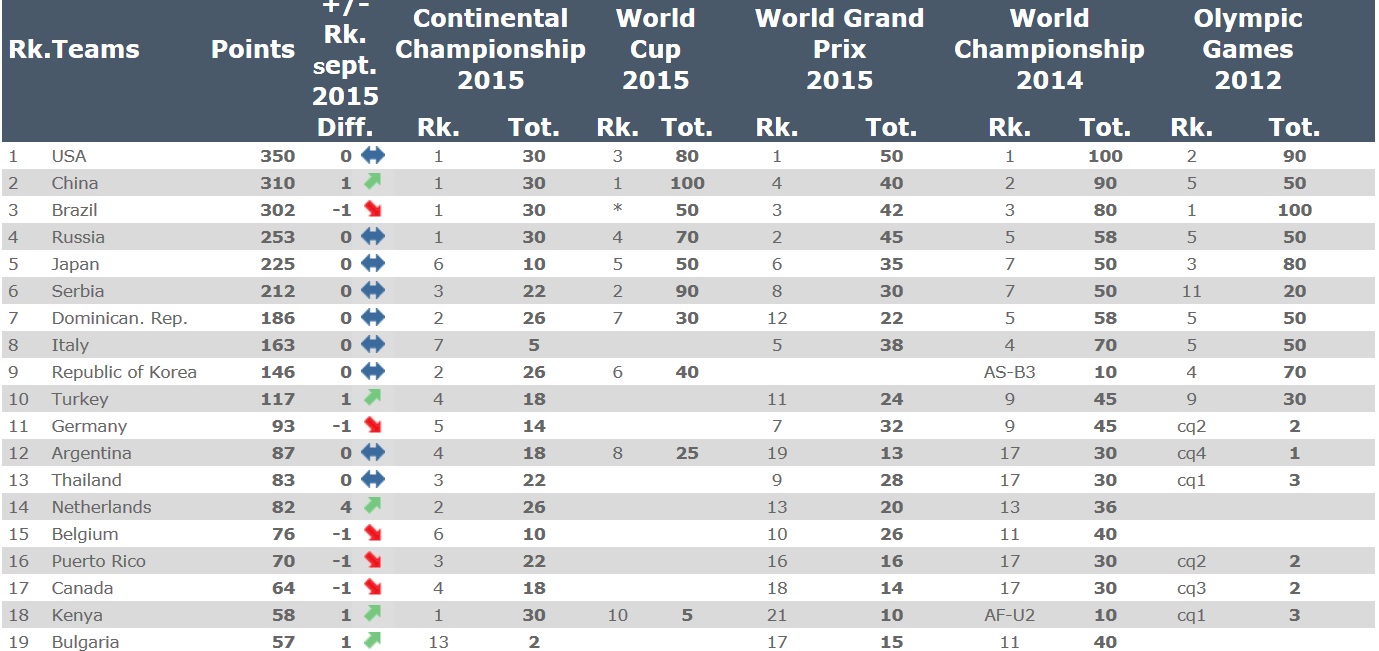Click the Republic of Korea team name
This screenshot has width=1379, height=651.
[x=124, y=372]
